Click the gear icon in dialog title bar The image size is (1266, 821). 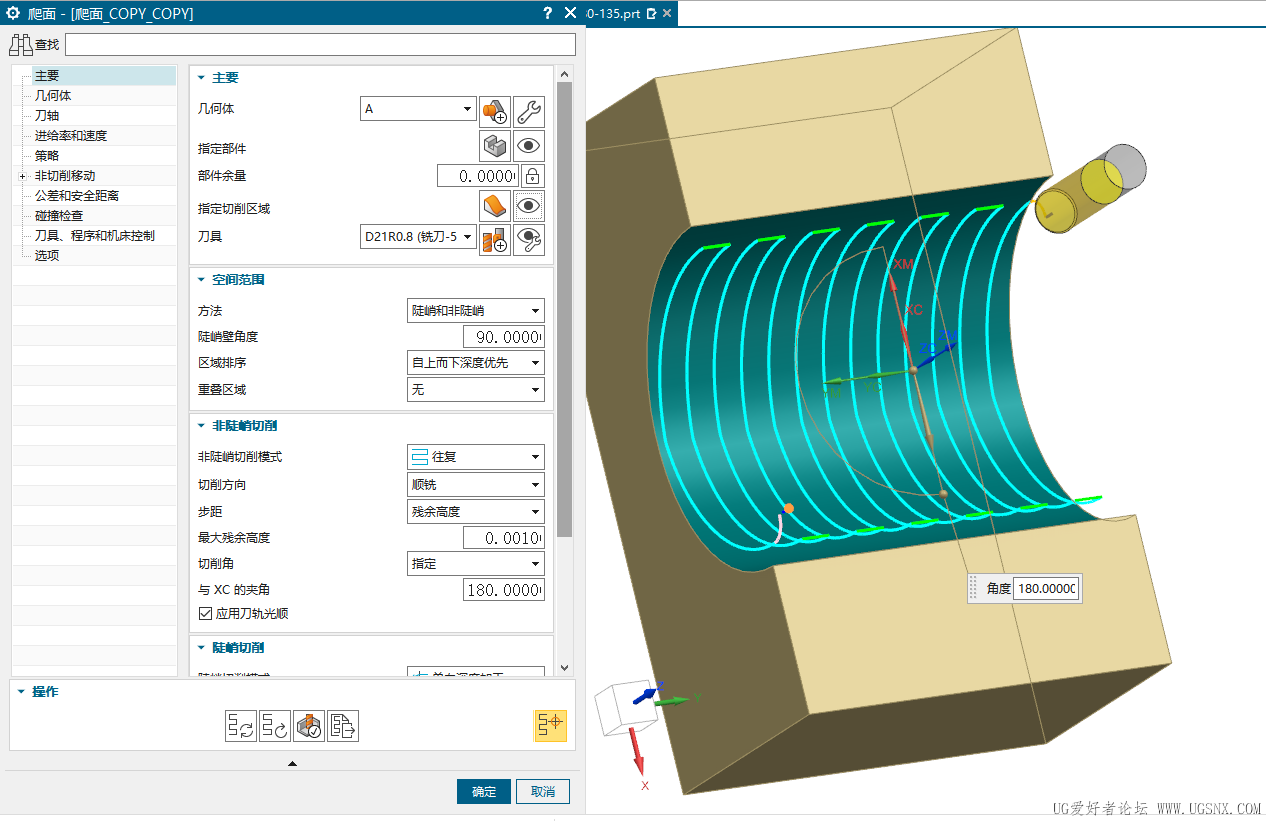coord(14,13)
